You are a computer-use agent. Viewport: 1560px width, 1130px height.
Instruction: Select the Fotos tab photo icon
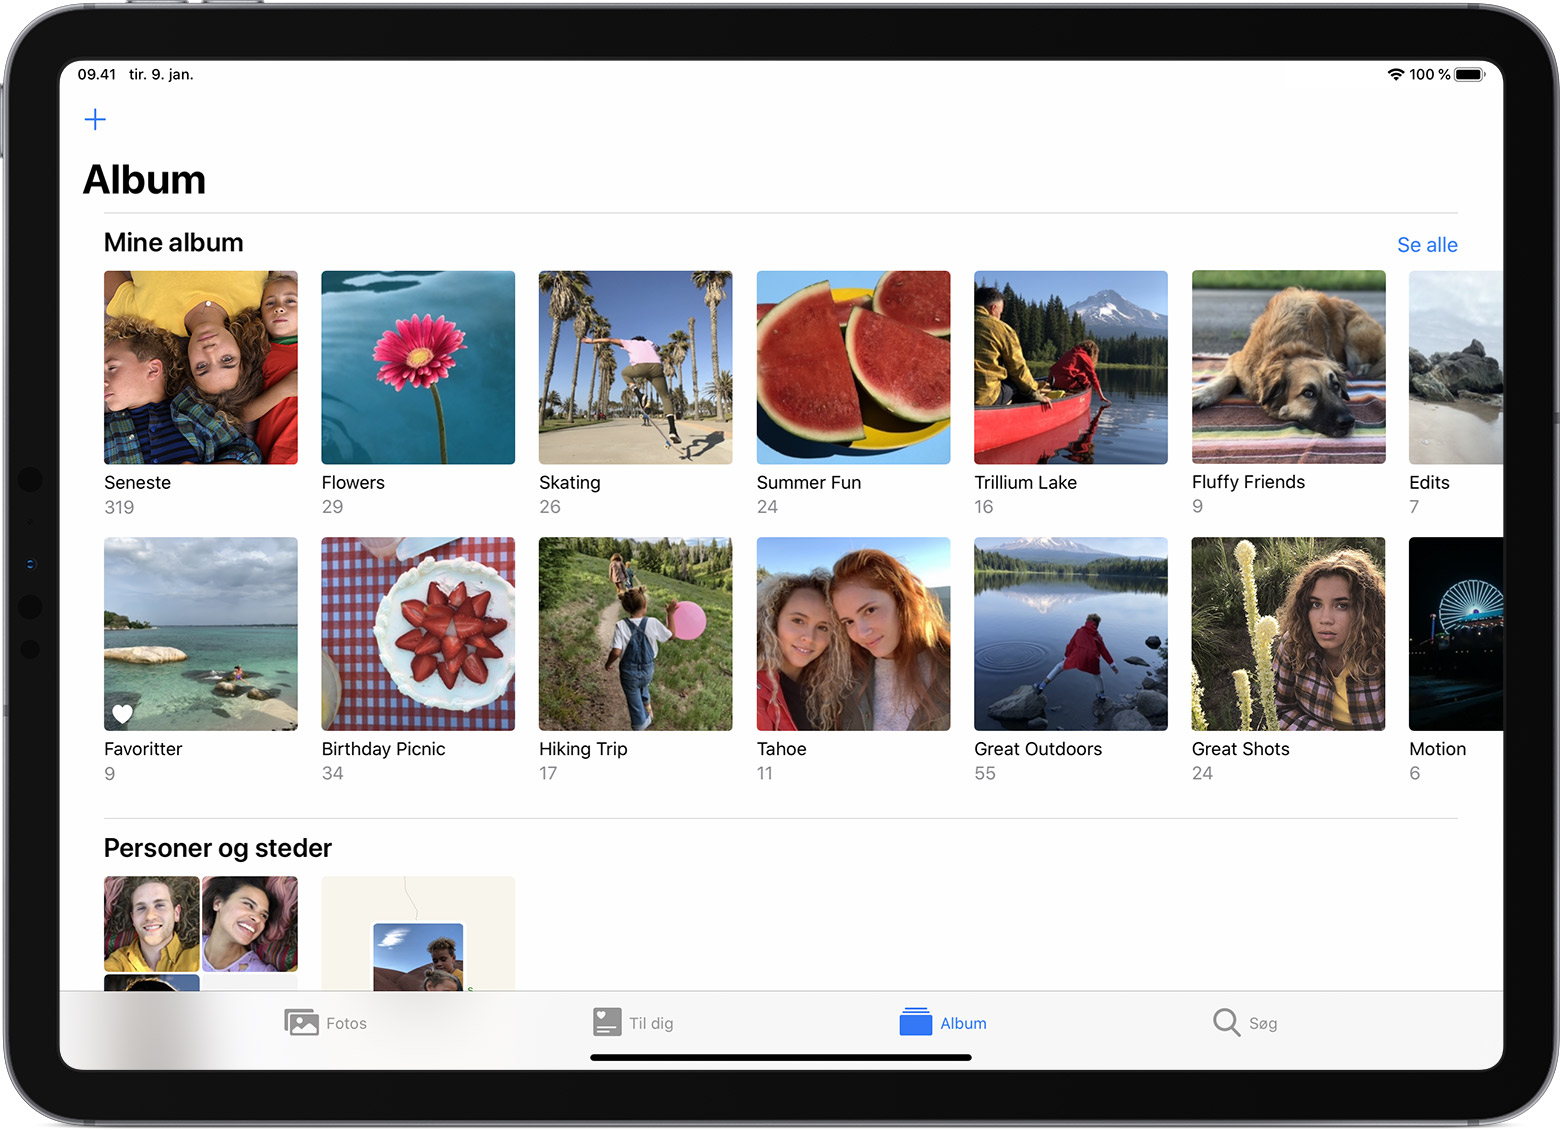point(302,1022)
